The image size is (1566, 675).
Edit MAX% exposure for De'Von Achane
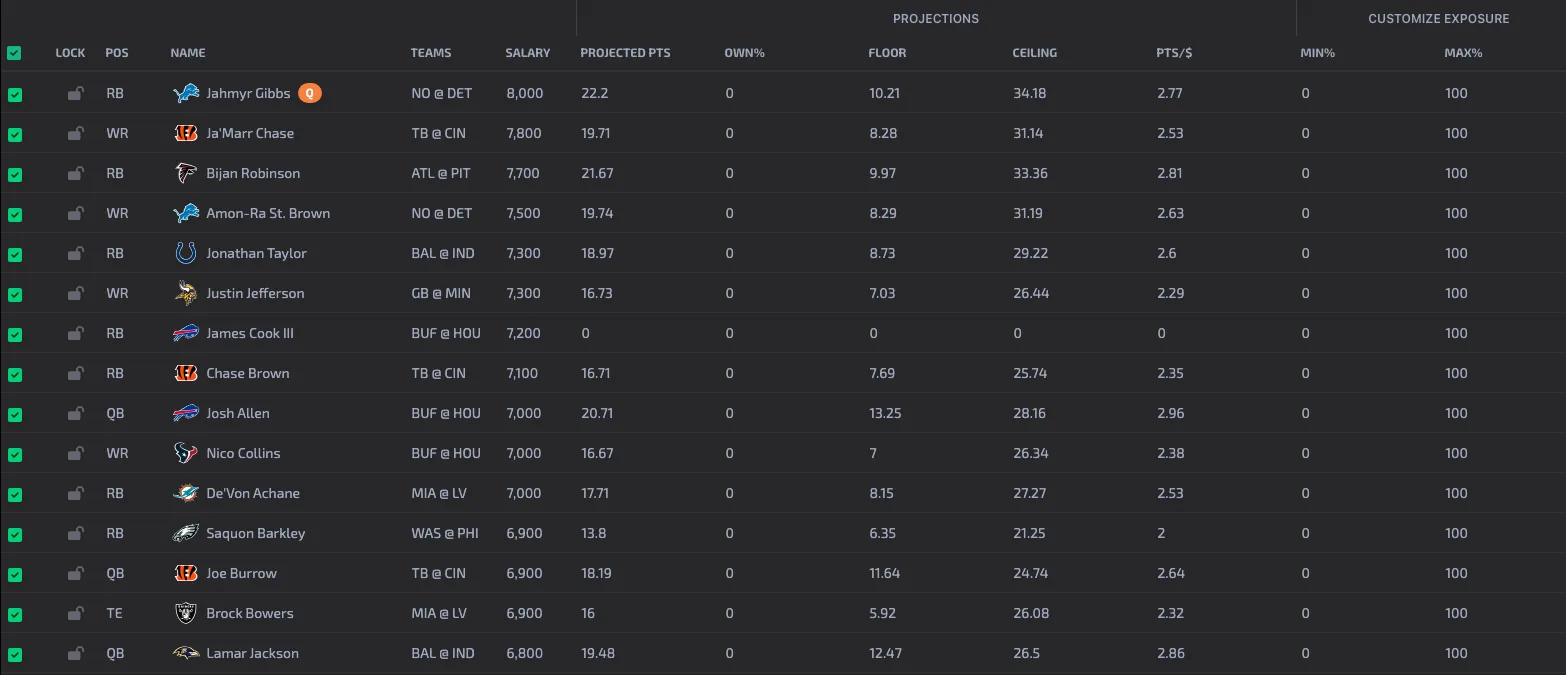1456,493
